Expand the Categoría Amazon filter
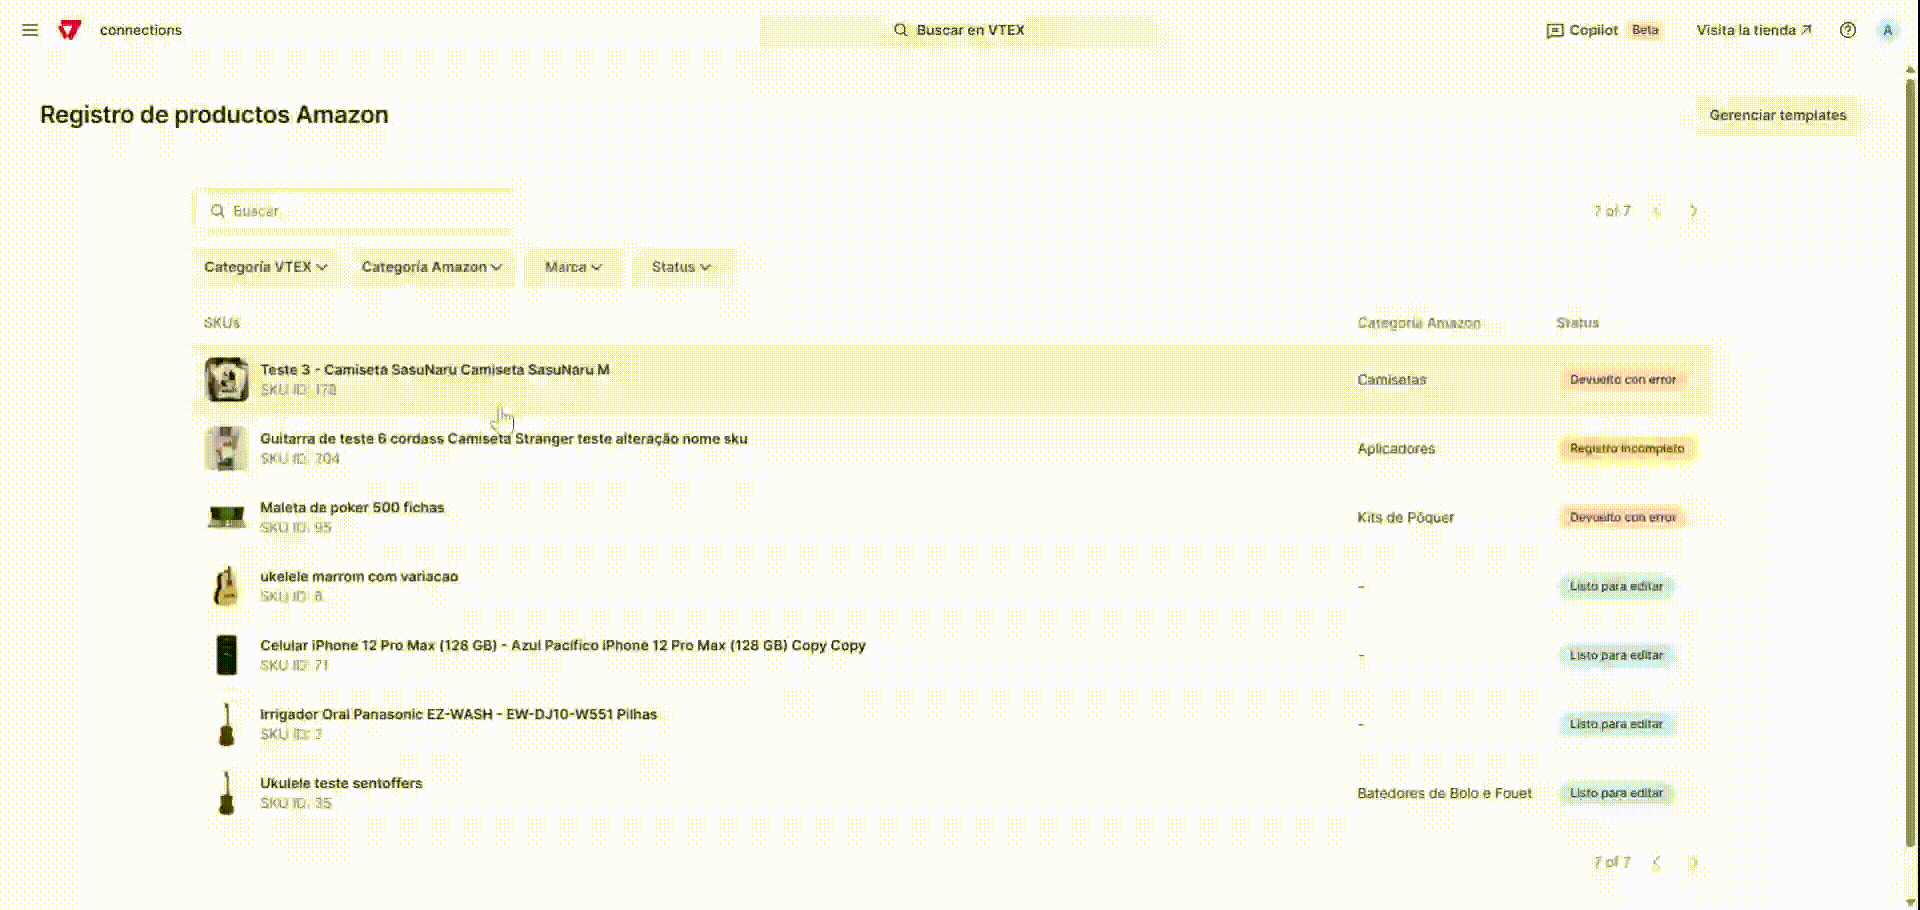The width and height of the screenshot is (1920, 910). [431, 267]
